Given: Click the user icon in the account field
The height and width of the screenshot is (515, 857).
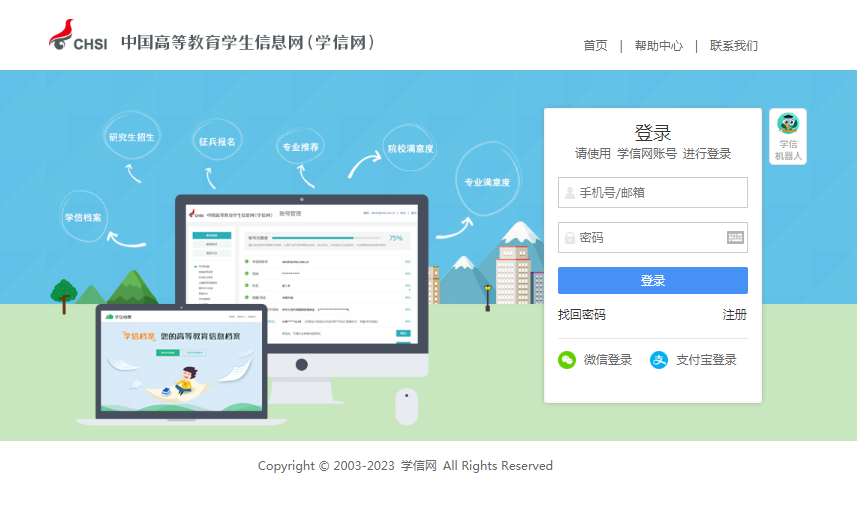Looking at the screenshot, I should point(570,193).
